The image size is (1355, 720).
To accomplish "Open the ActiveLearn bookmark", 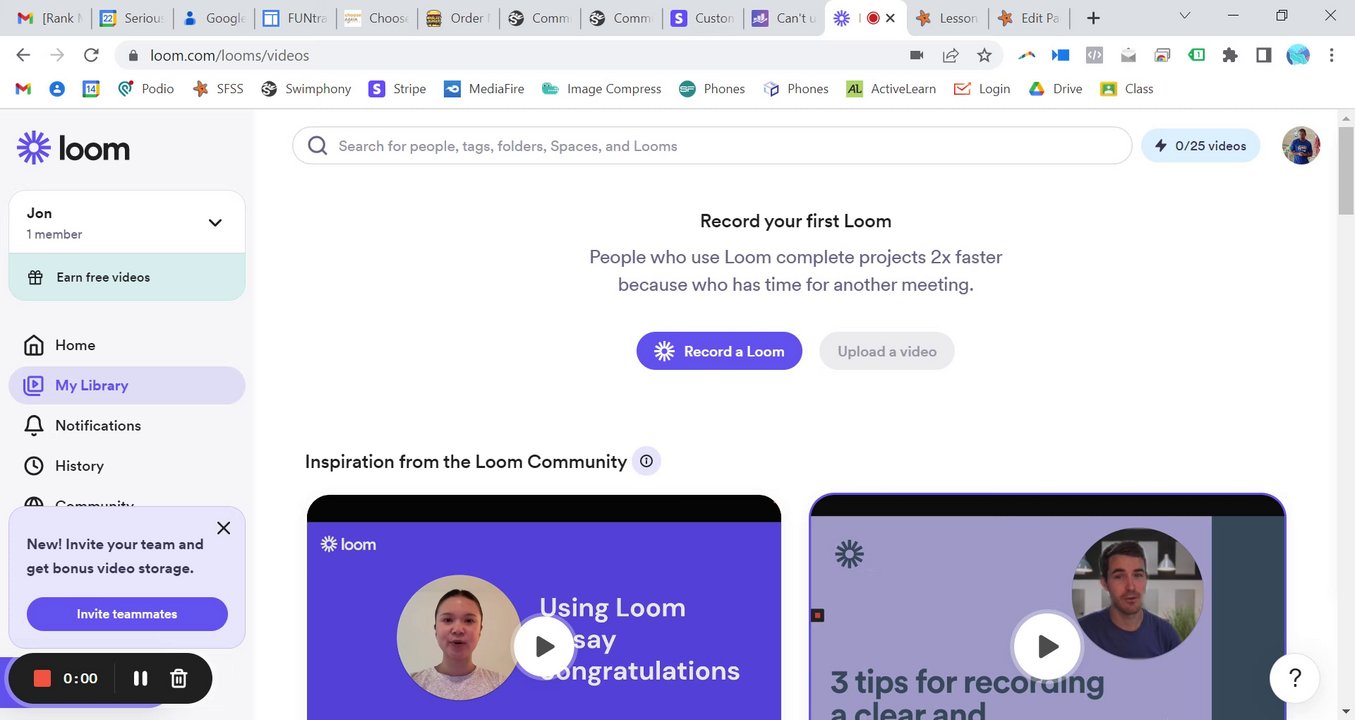I will point(891,89).
